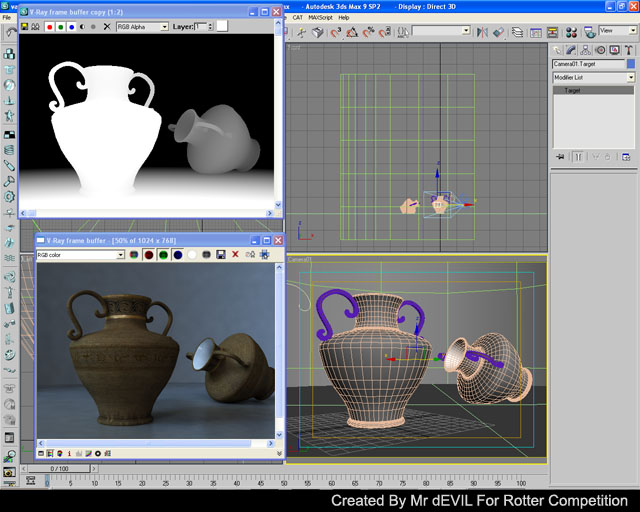Save the render in V-Ray frame buffer

click(x=220, y=255)
